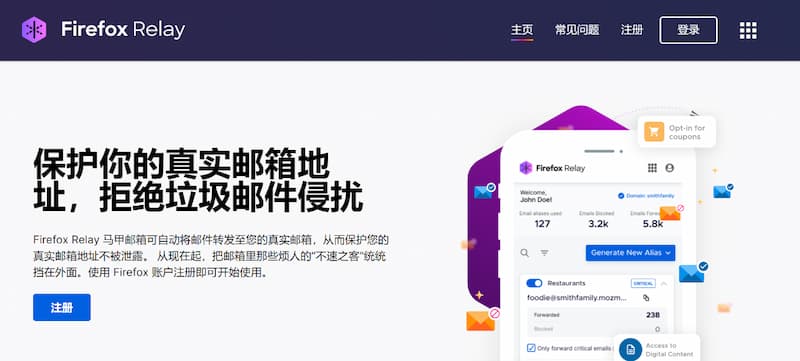Click the copy icon beside foodie@smithfamily address

point(646,298)
